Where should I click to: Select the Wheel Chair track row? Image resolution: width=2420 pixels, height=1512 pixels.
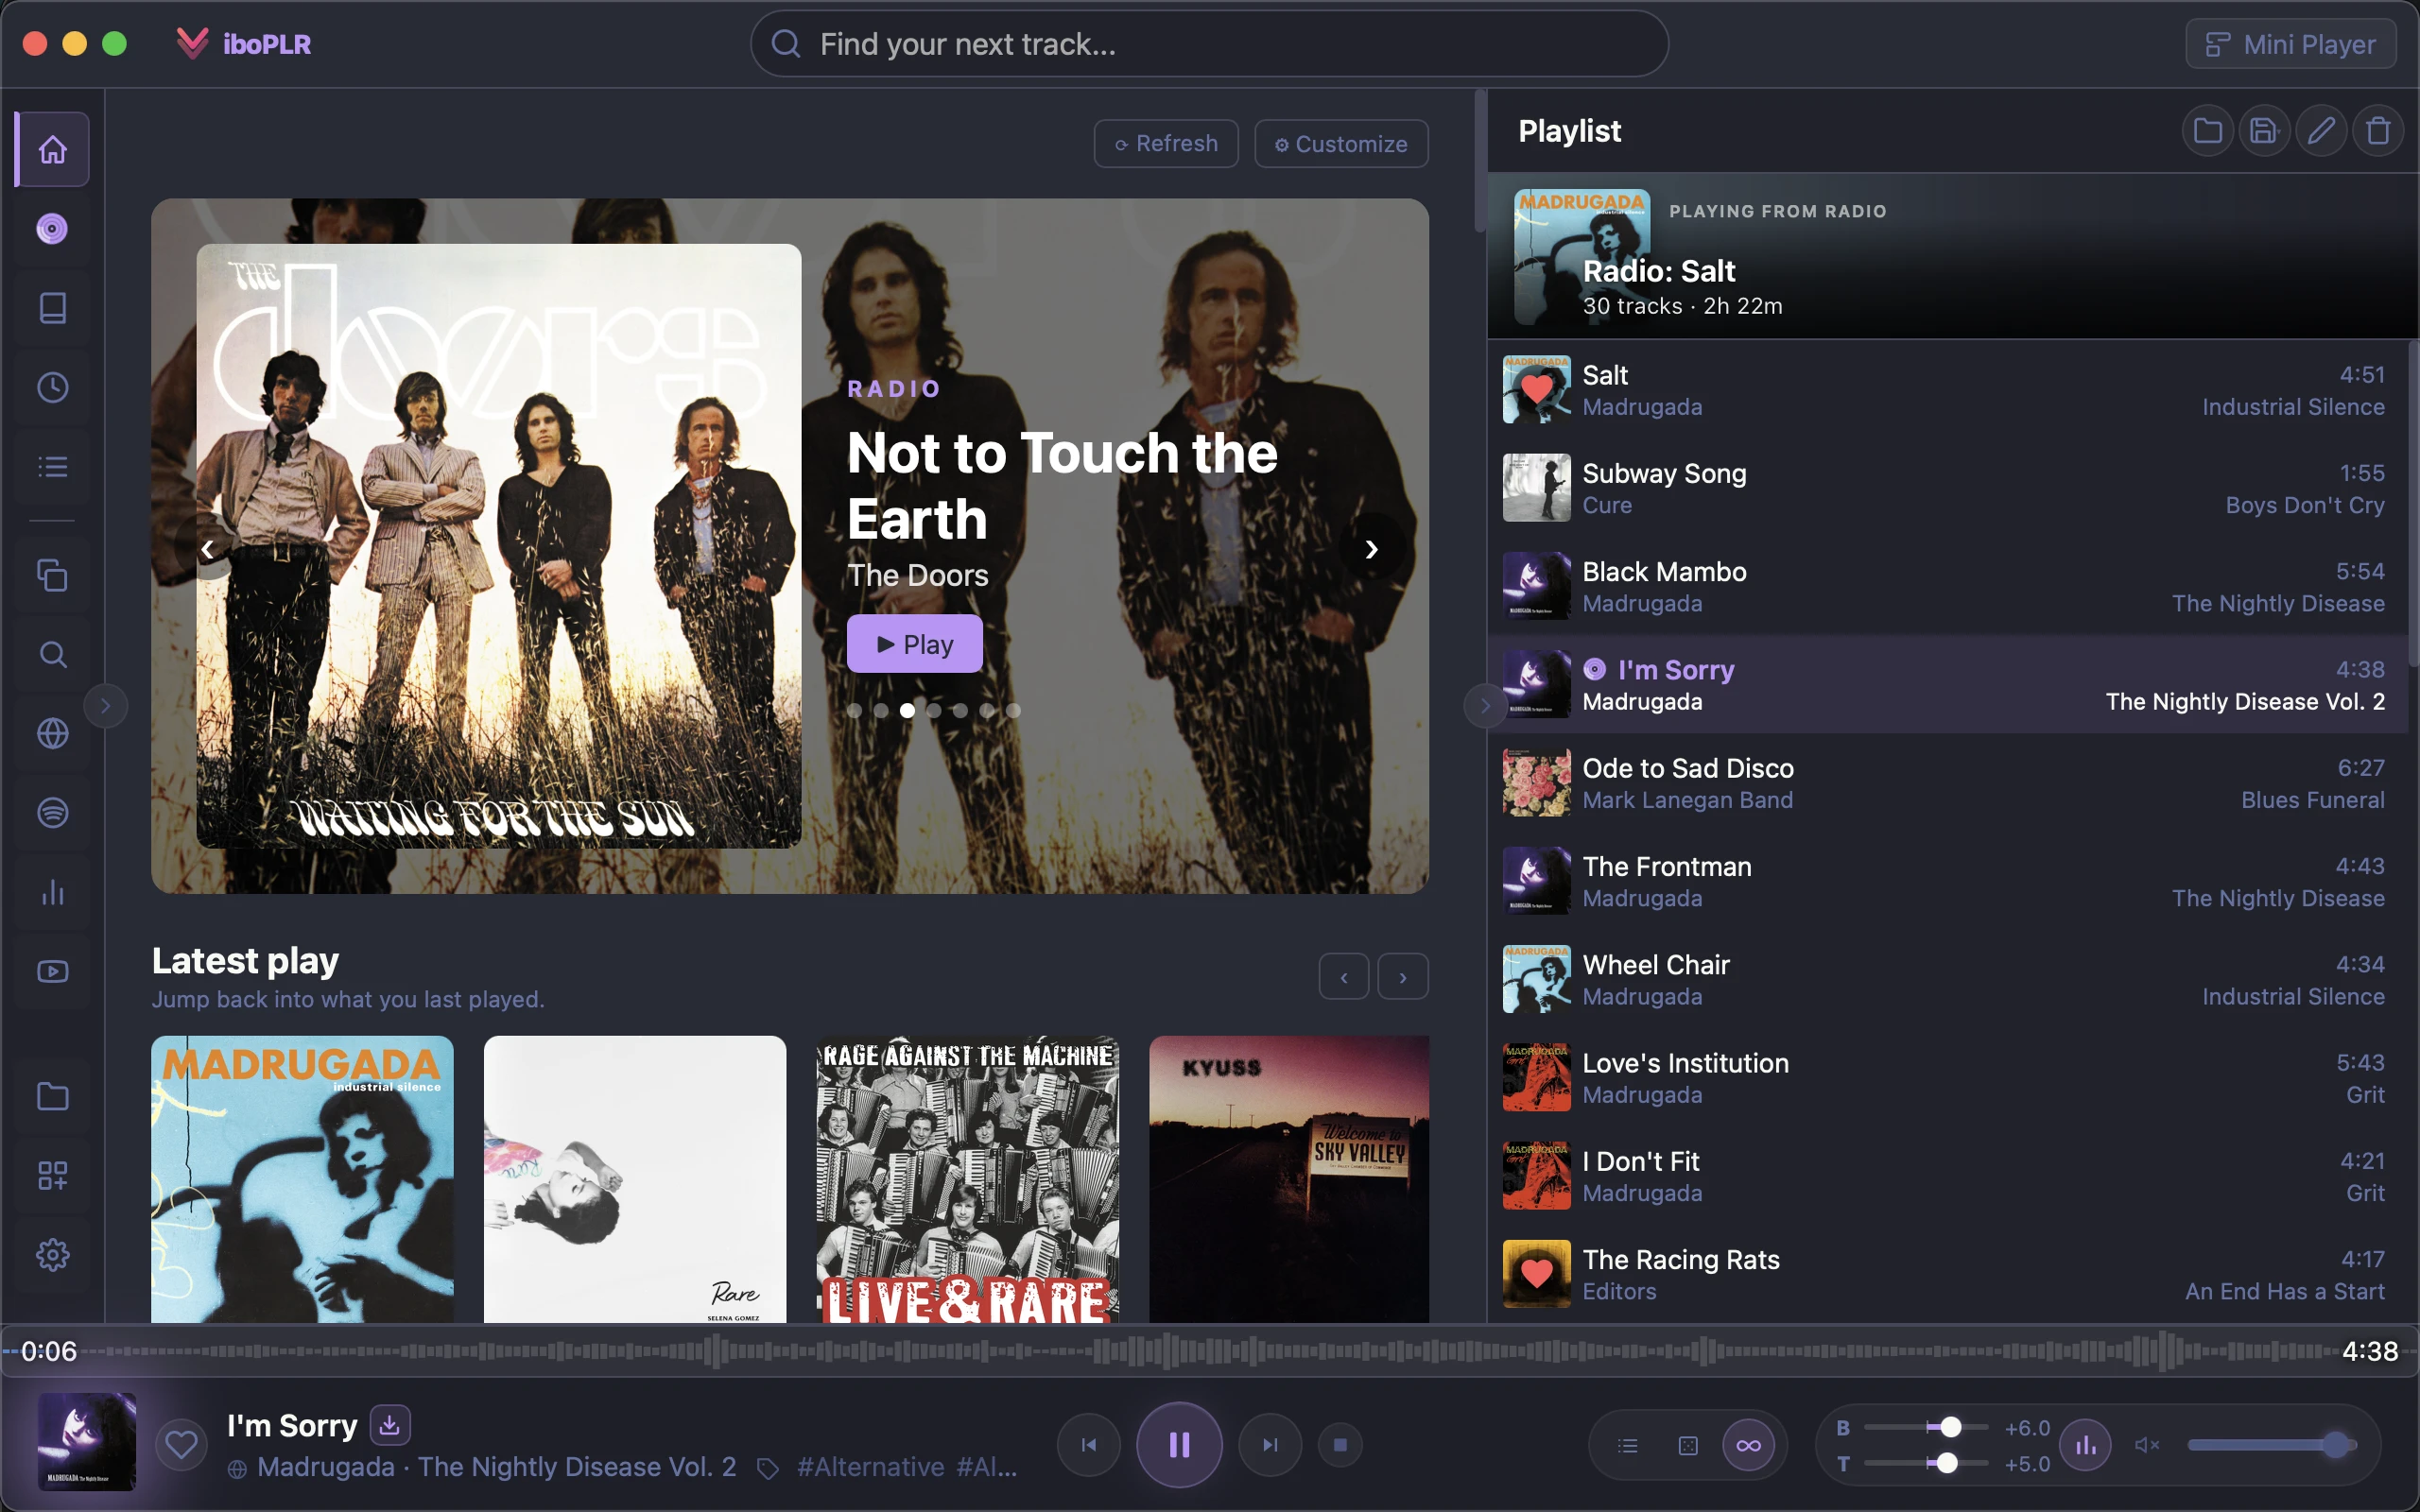tap(1947, 980)
